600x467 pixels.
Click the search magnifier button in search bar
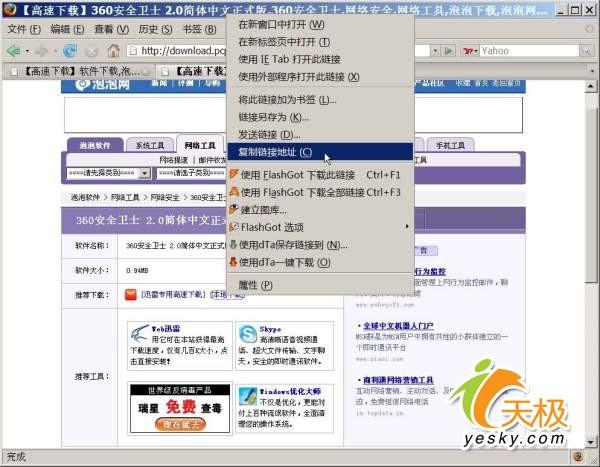click(x=586, y=51)
